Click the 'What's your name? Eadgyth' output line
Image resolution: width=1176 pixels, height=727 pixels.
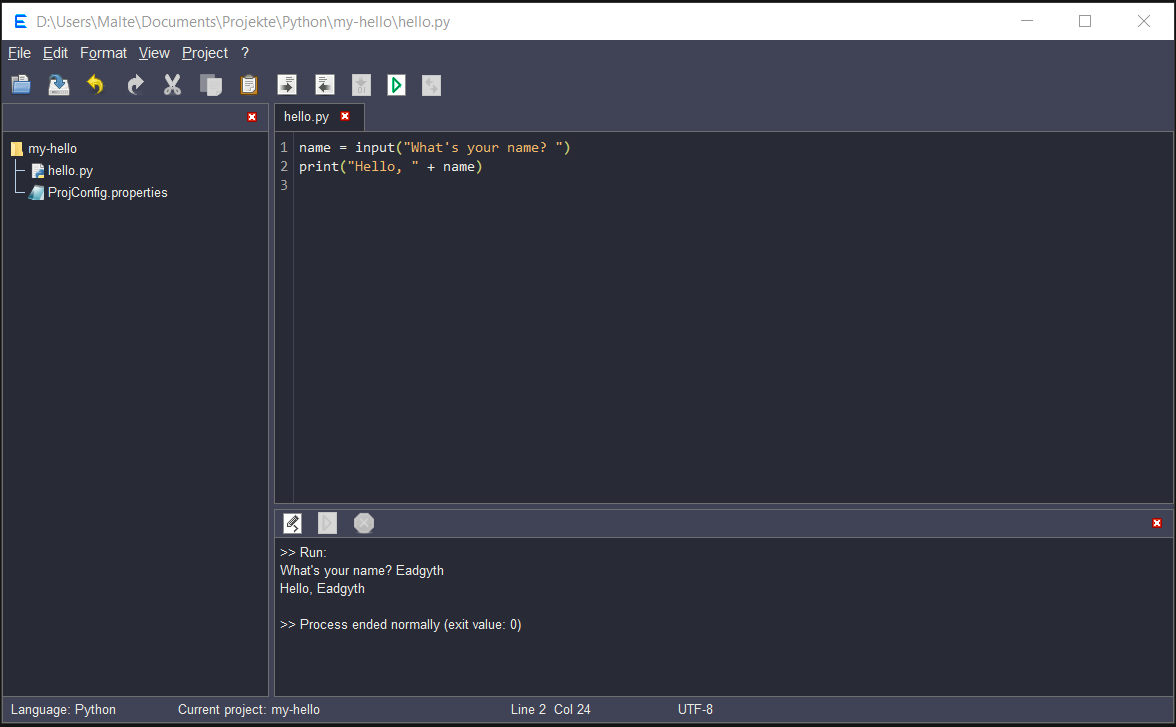(x=362, y=571)
